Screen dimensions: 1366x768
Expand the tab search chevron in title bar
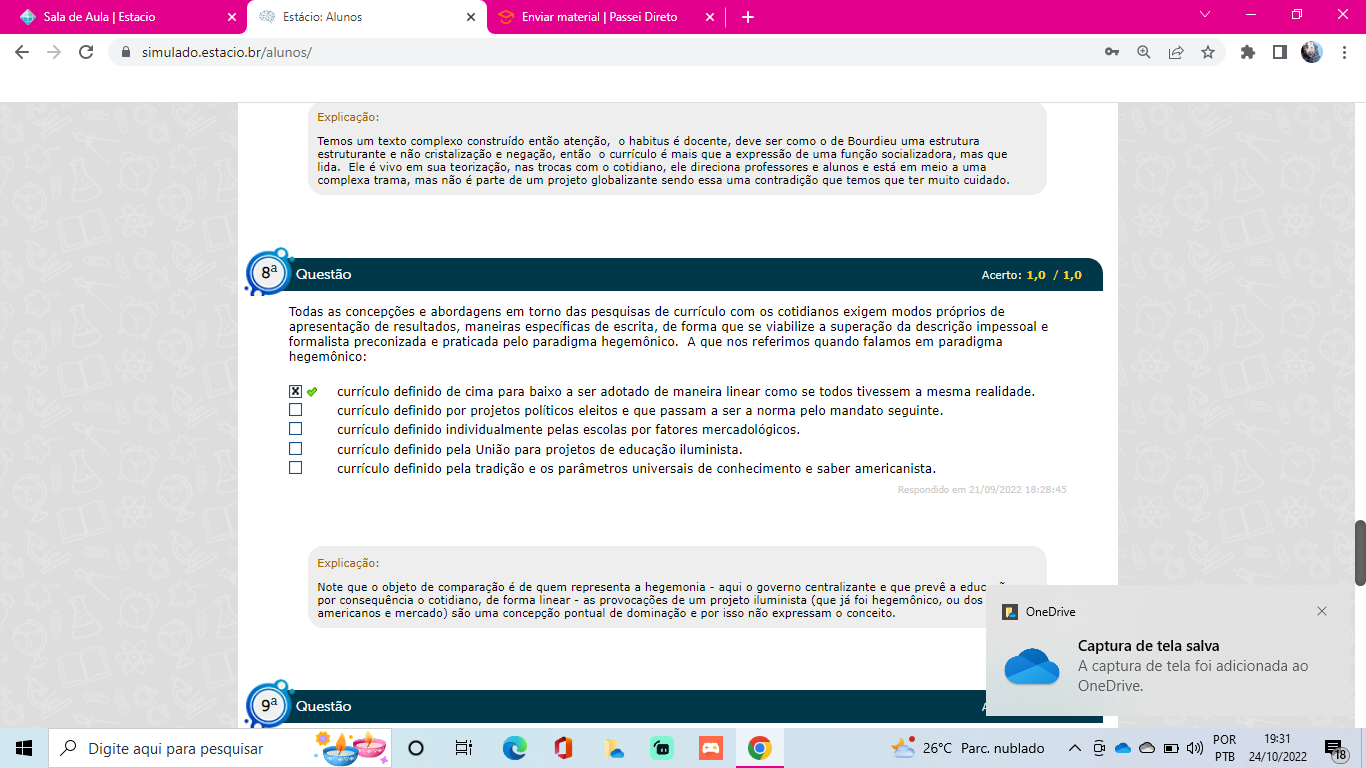[1205, 15]
